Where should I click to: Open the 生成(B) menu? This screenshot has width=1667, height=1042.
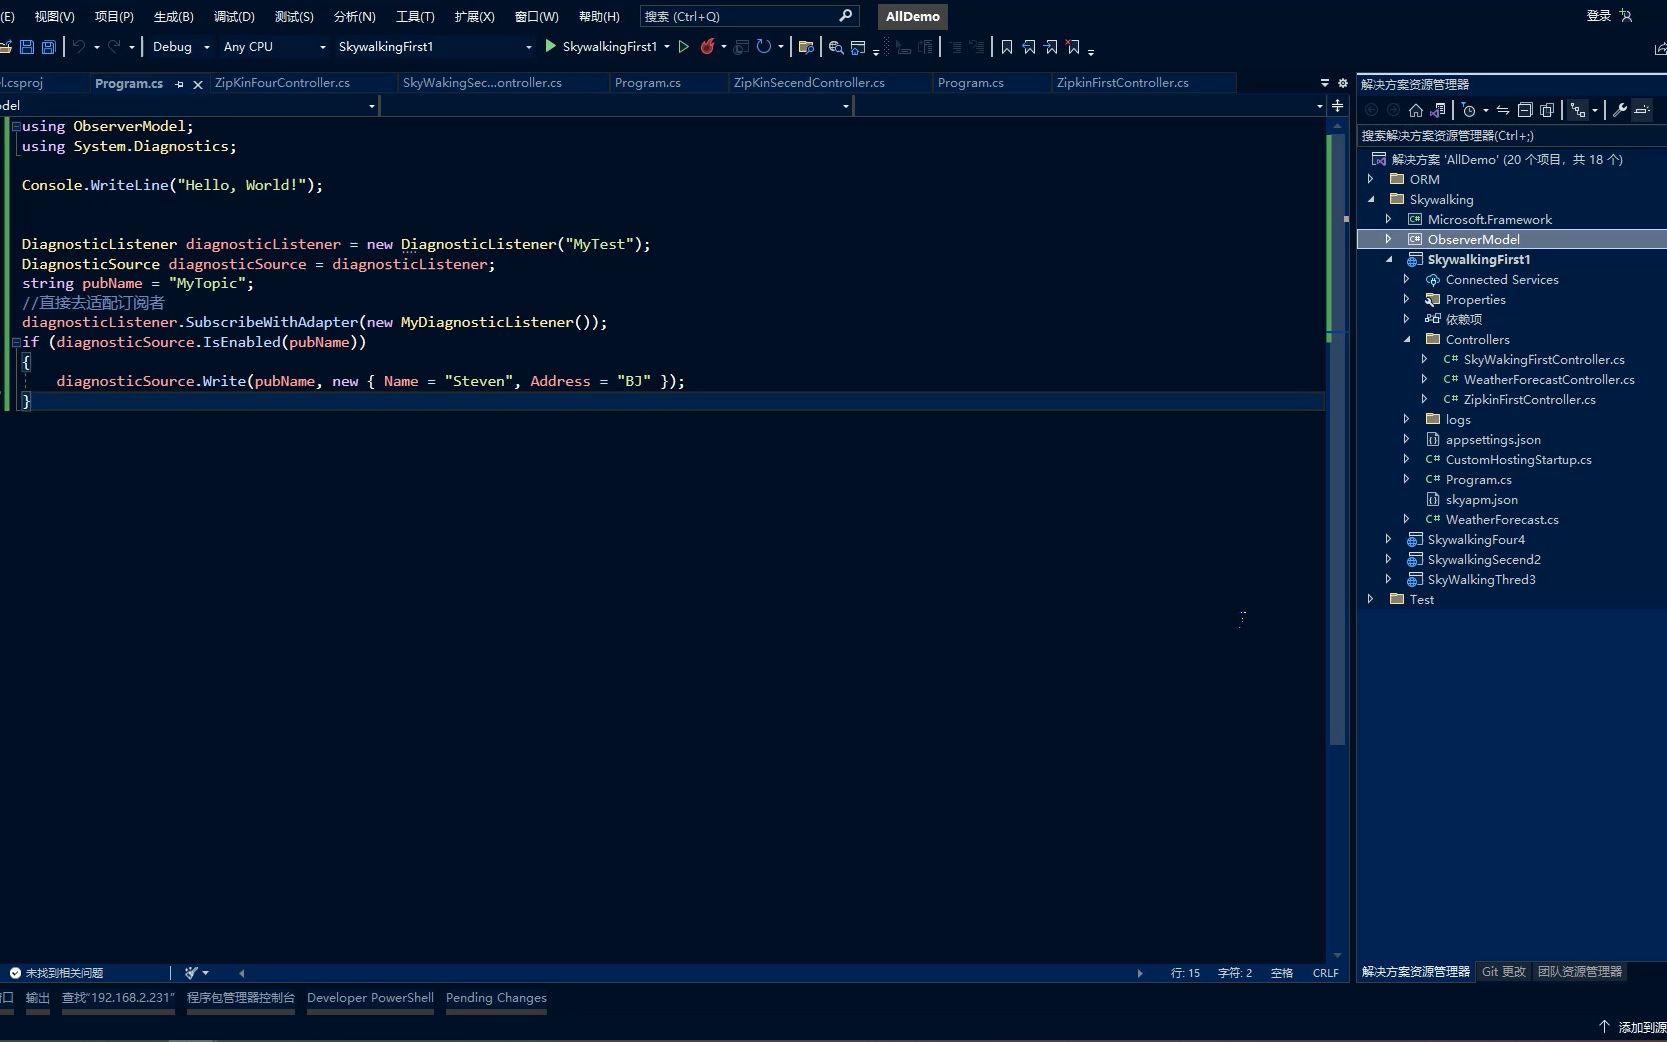pos(173,16)
